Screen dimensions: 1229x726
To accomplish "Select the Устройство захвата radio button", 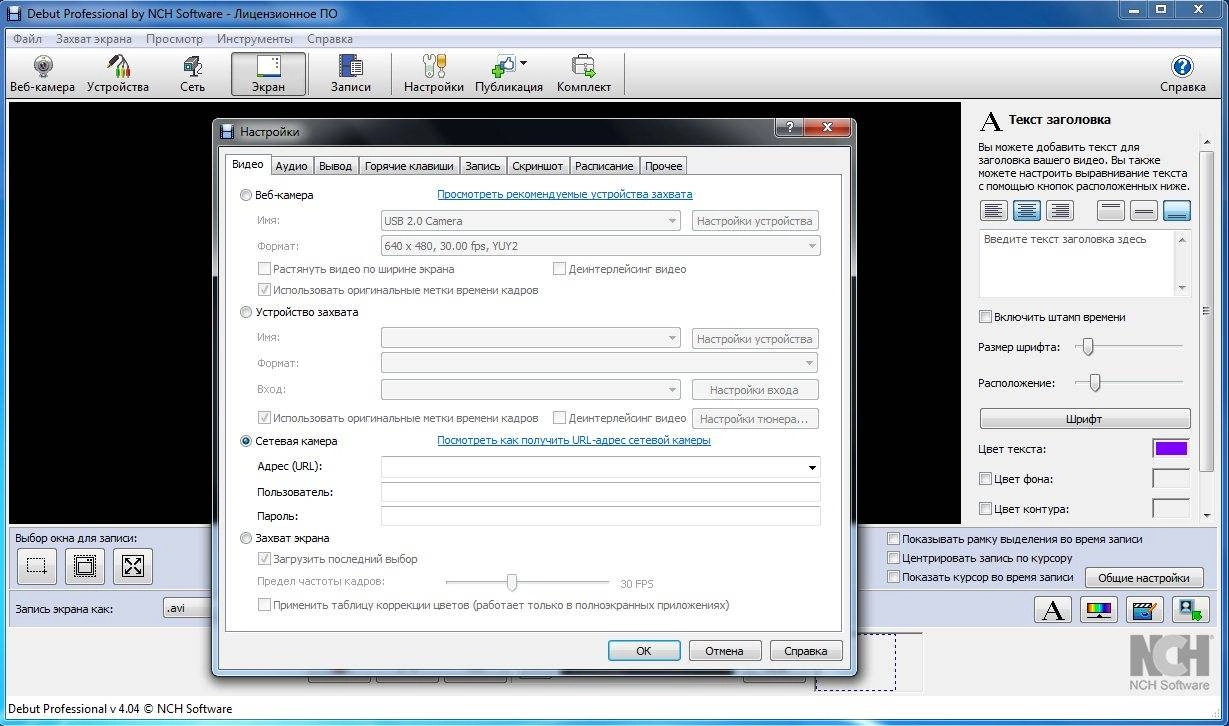I will (246, 312).
